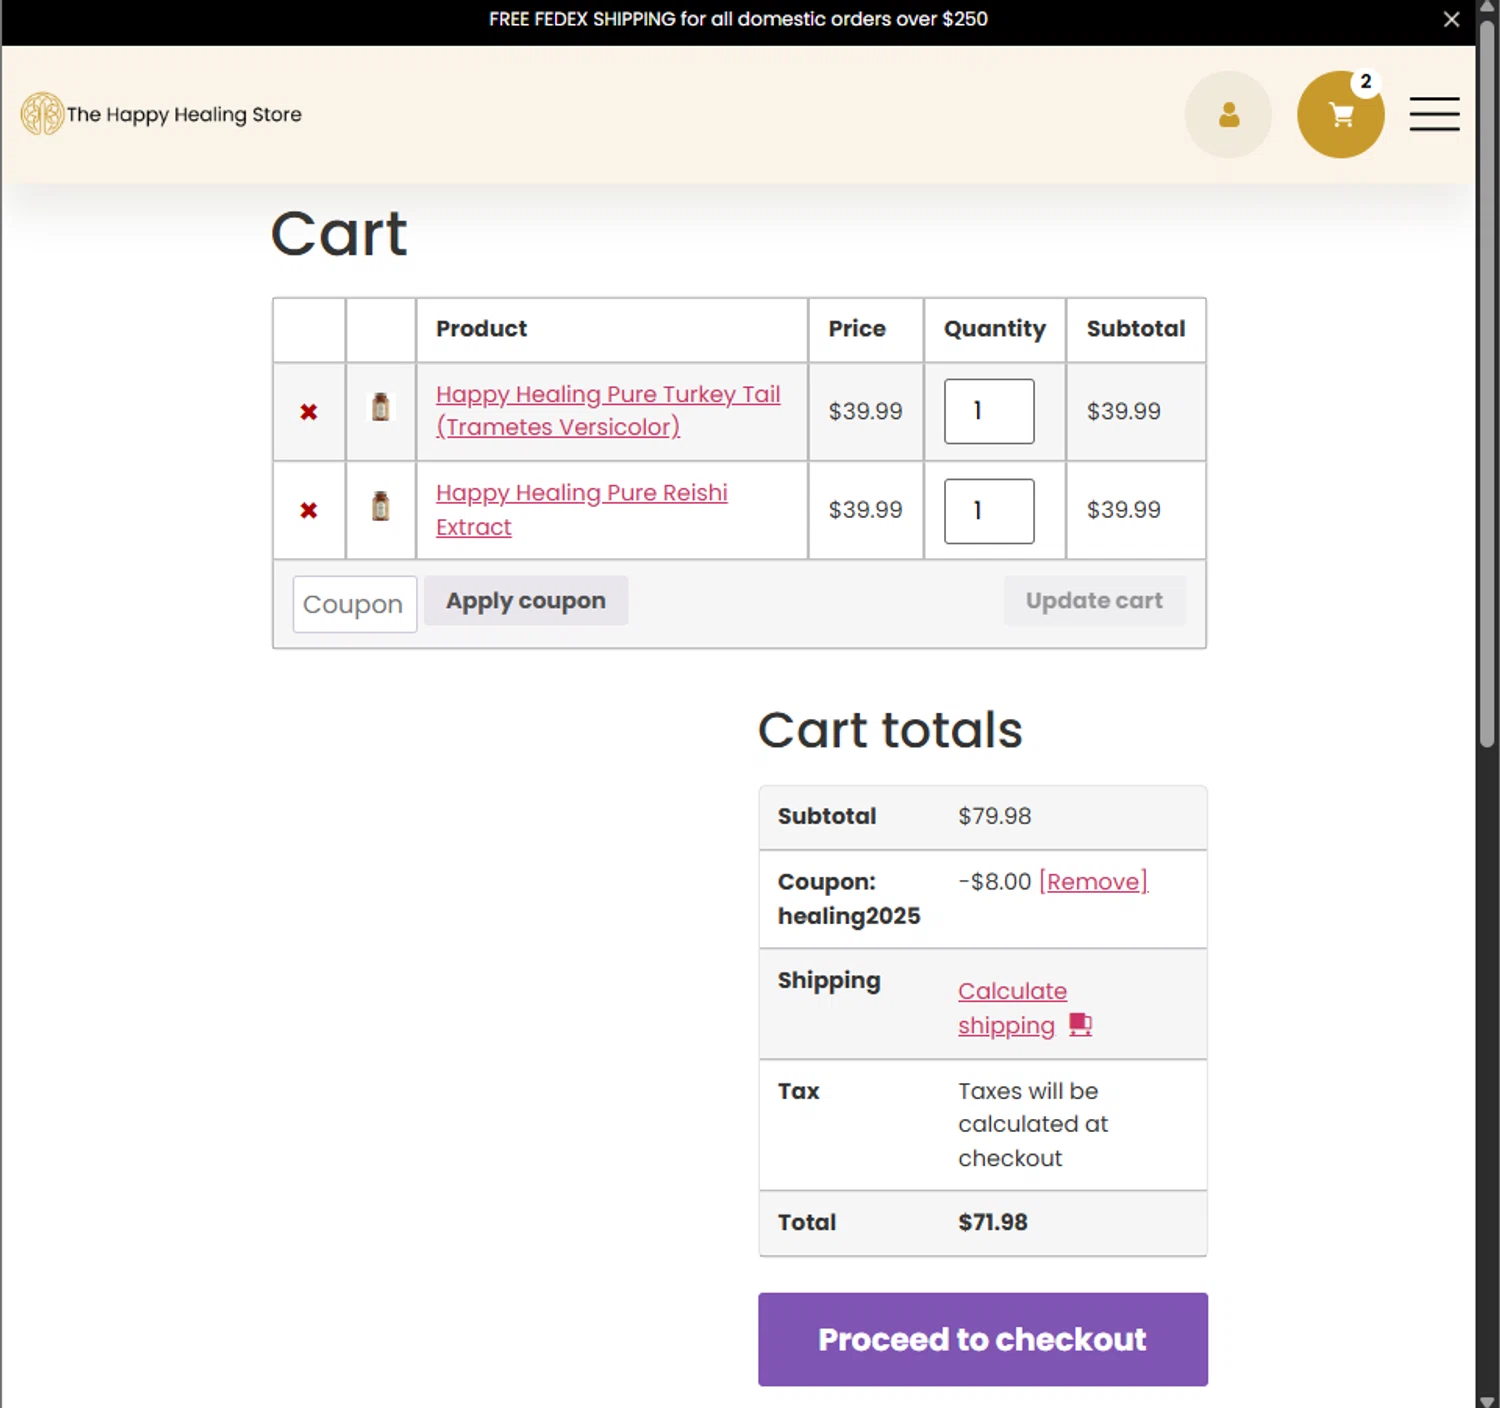This screenshot has height=1408, width=1500.
Task: Select the $71.98 total value
Action: 993,1223
